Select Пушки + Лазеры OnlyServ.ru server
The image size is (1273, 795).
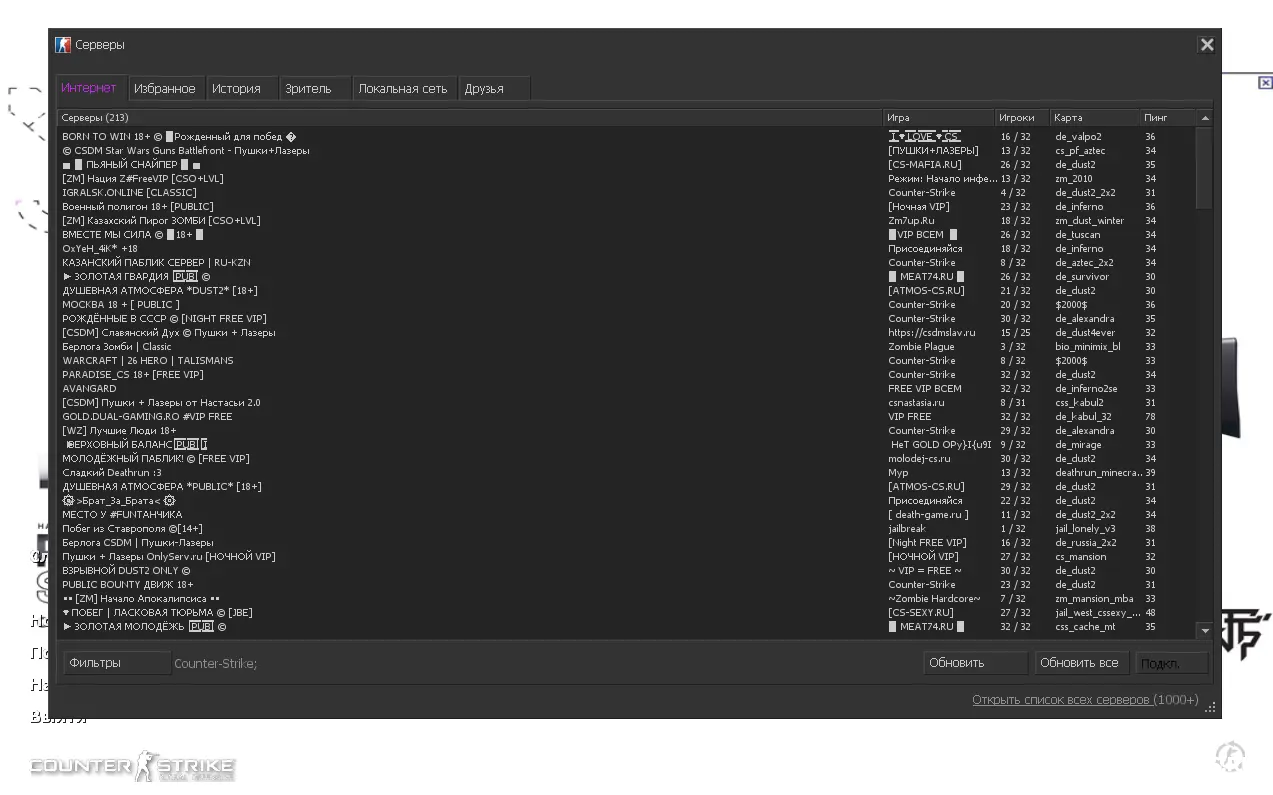coord(627,557)
